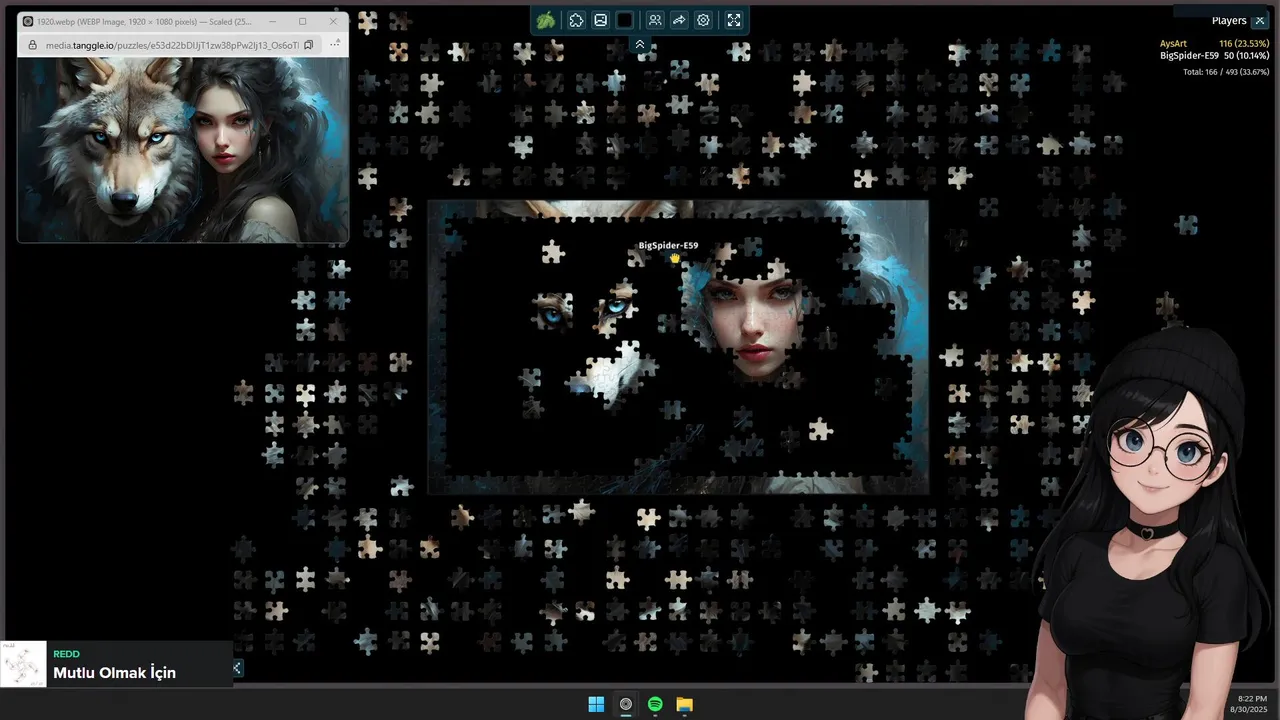
Task: Click the album art in the song widget
Action: pos(24,664)
